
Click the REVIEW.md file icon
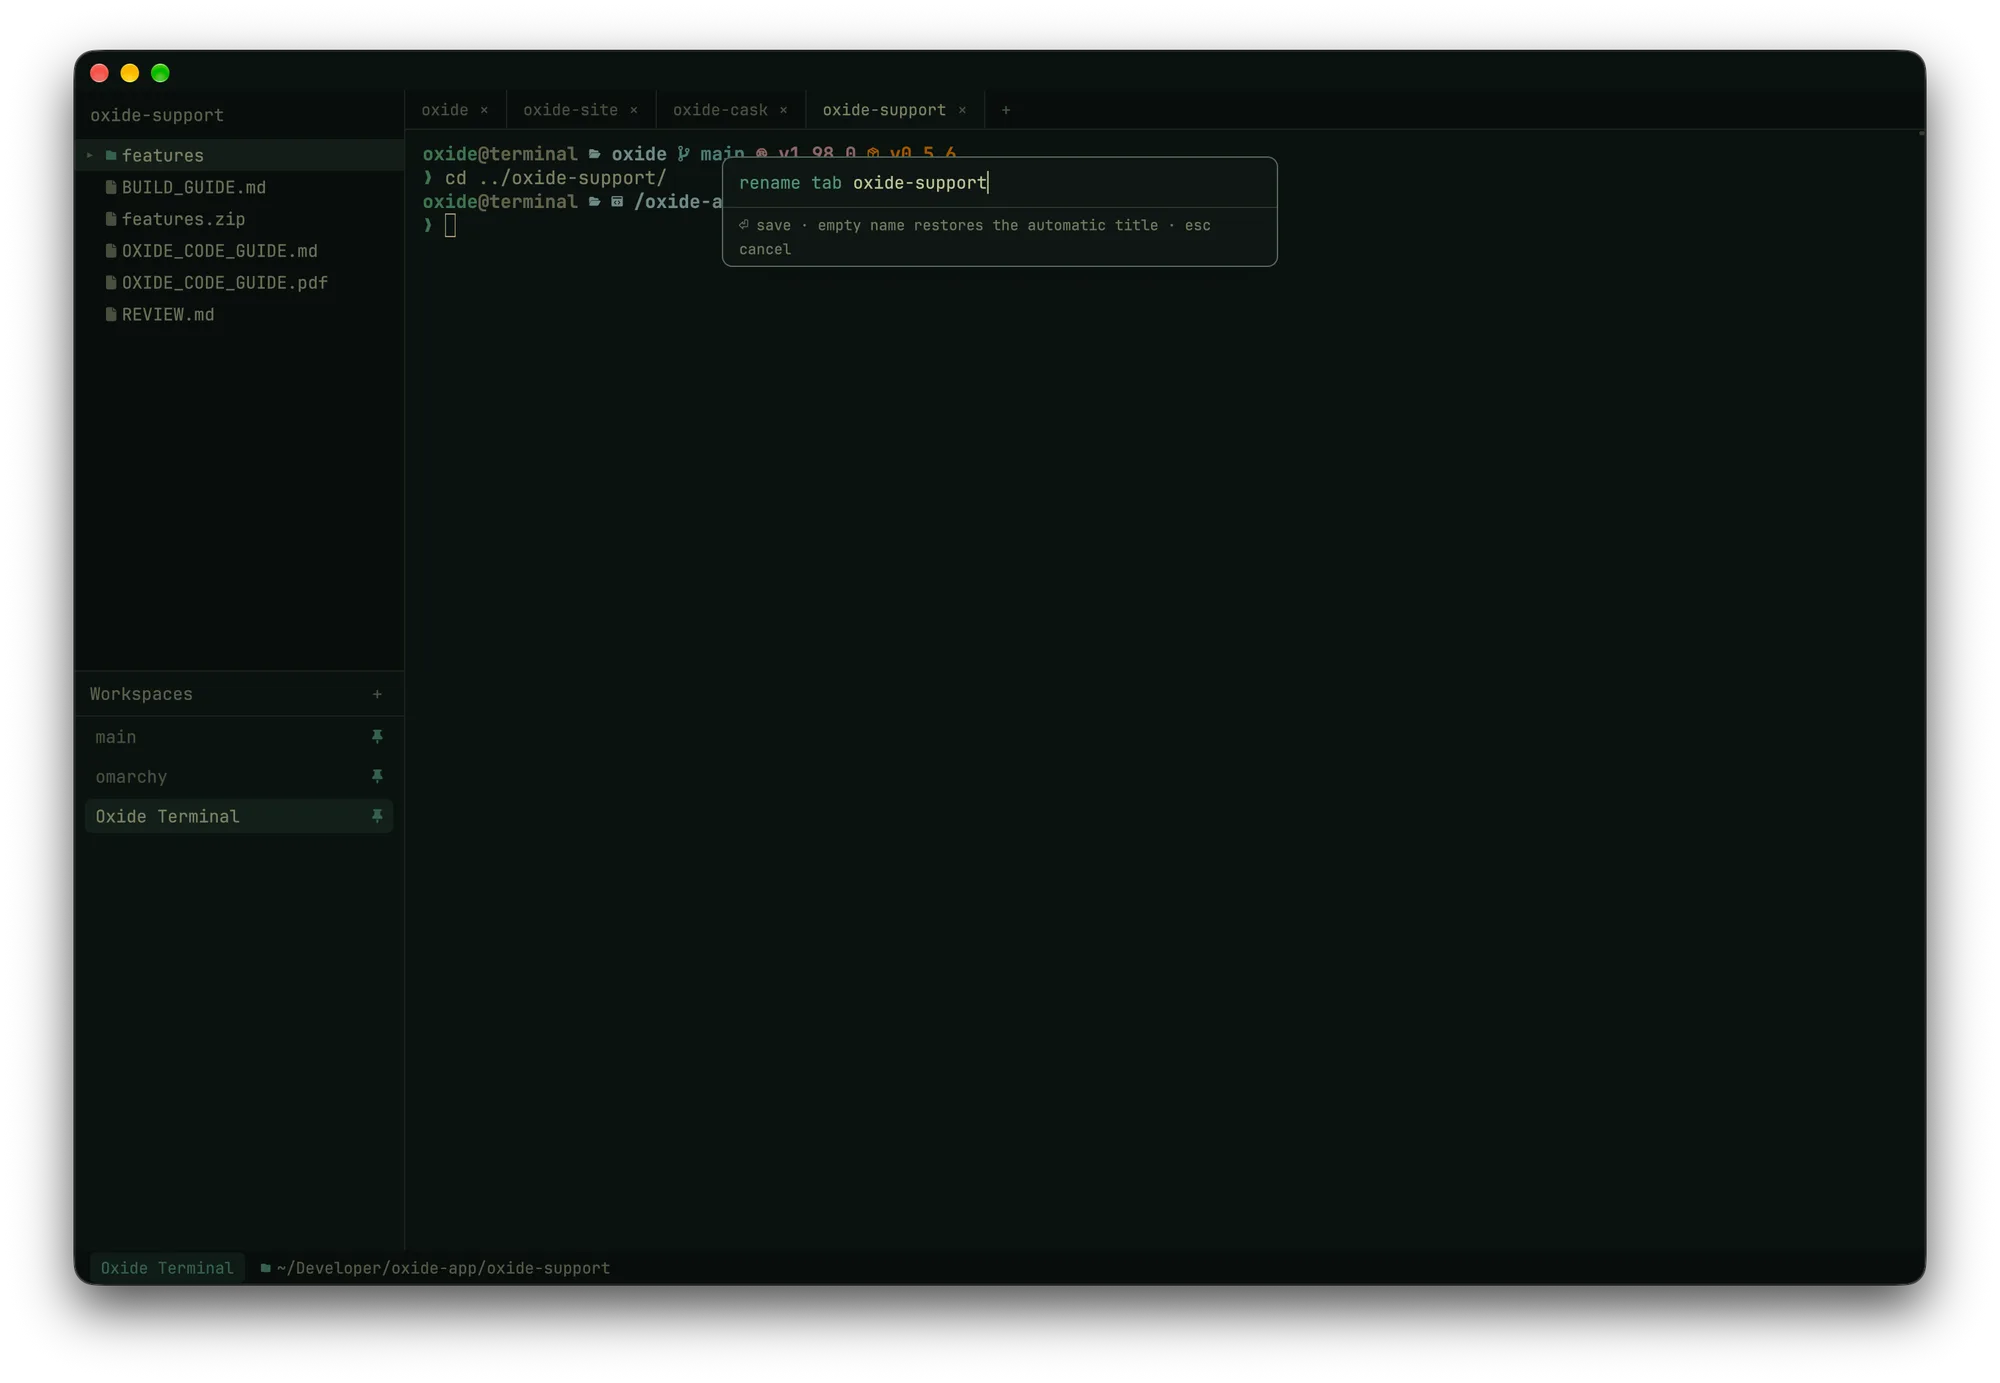pyautogui.click(x=111, y=315)
